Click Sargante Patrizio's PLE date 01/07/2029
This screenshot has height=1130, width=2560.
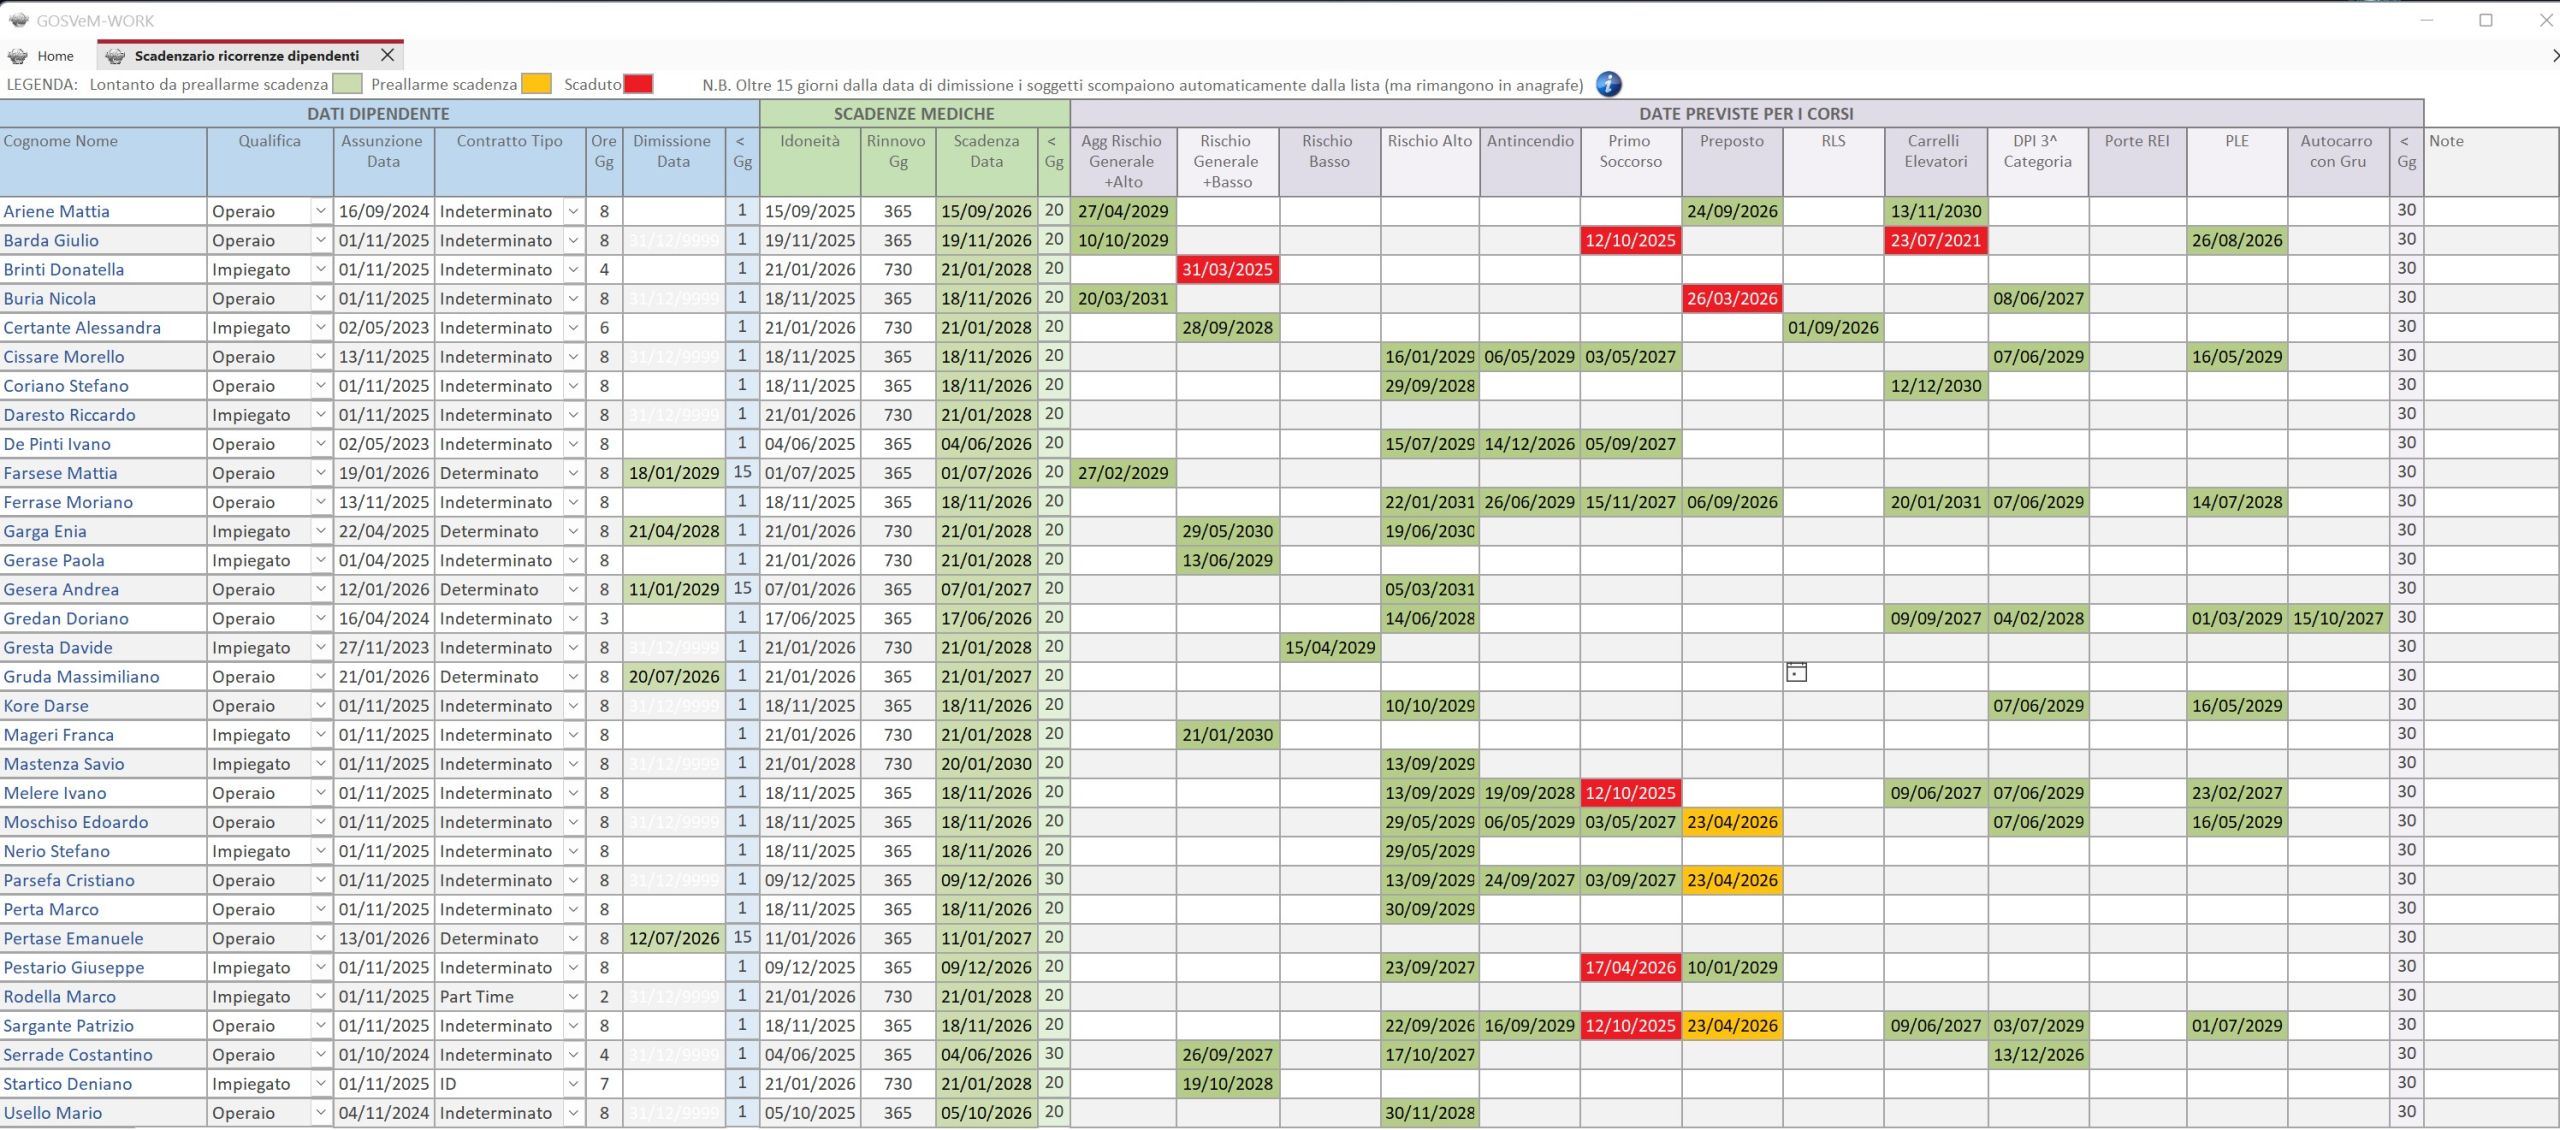point(2237,1025)
